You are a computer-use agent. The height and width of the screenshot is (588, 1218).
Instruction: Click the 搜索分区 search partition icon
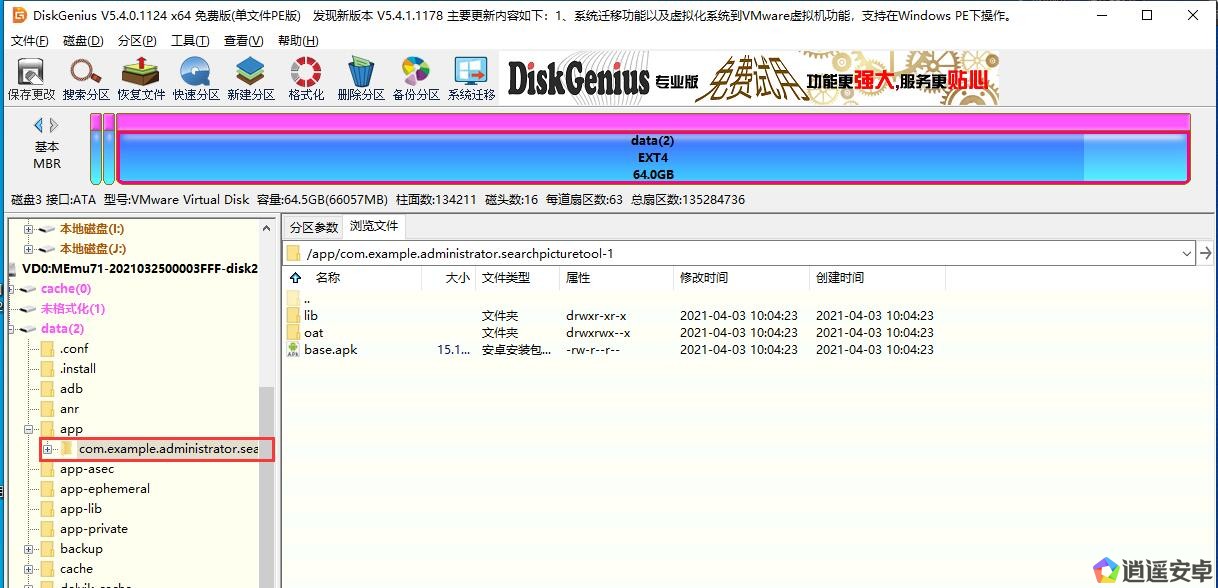coord(86,79)
